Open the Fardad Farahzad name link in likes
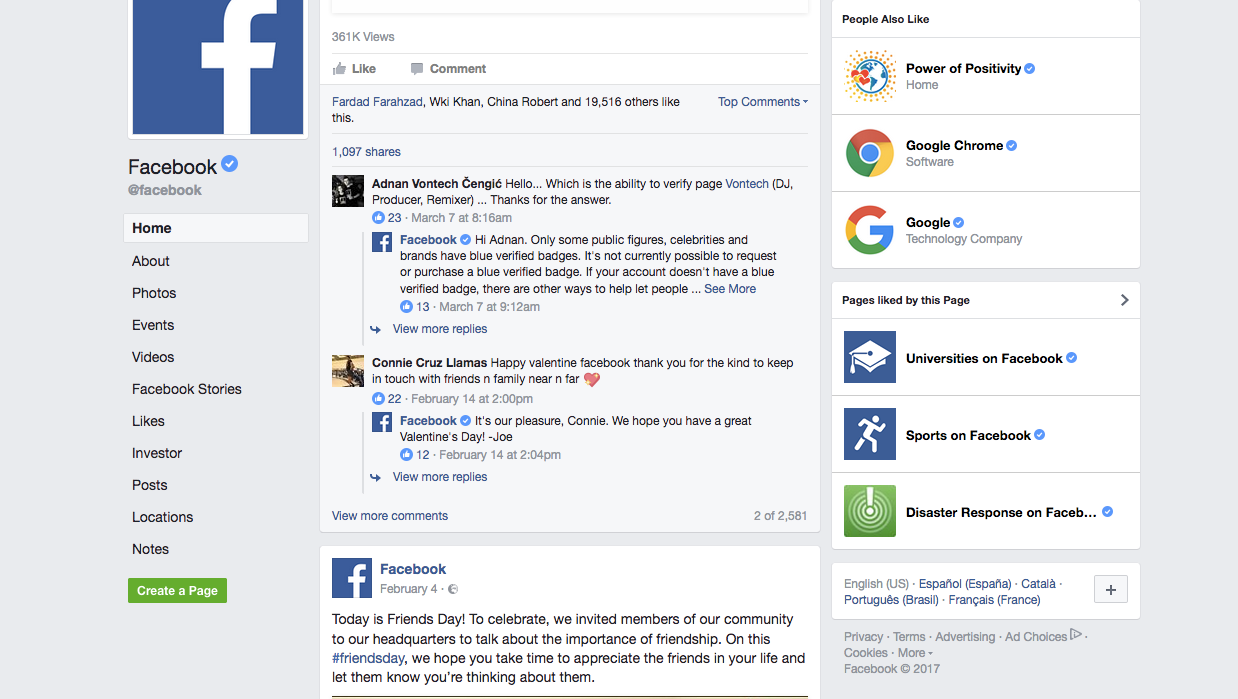 click(378, 102)
